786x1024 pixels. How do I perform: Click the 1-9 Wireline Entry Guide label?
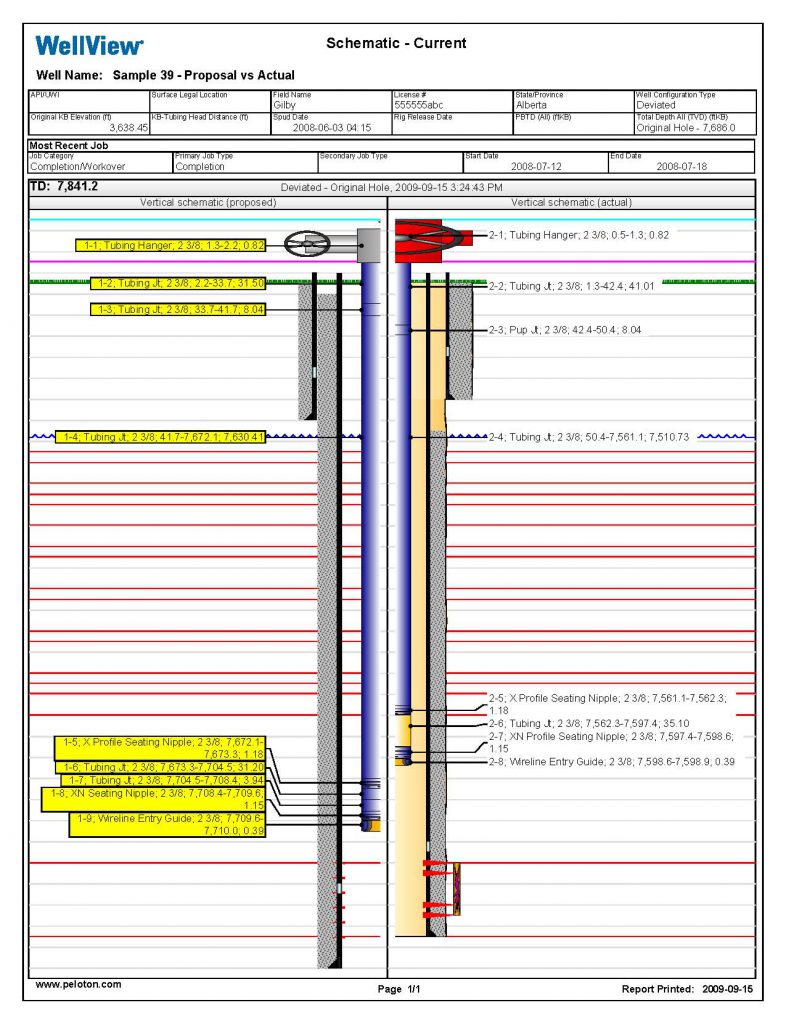(x=168, y=824)
